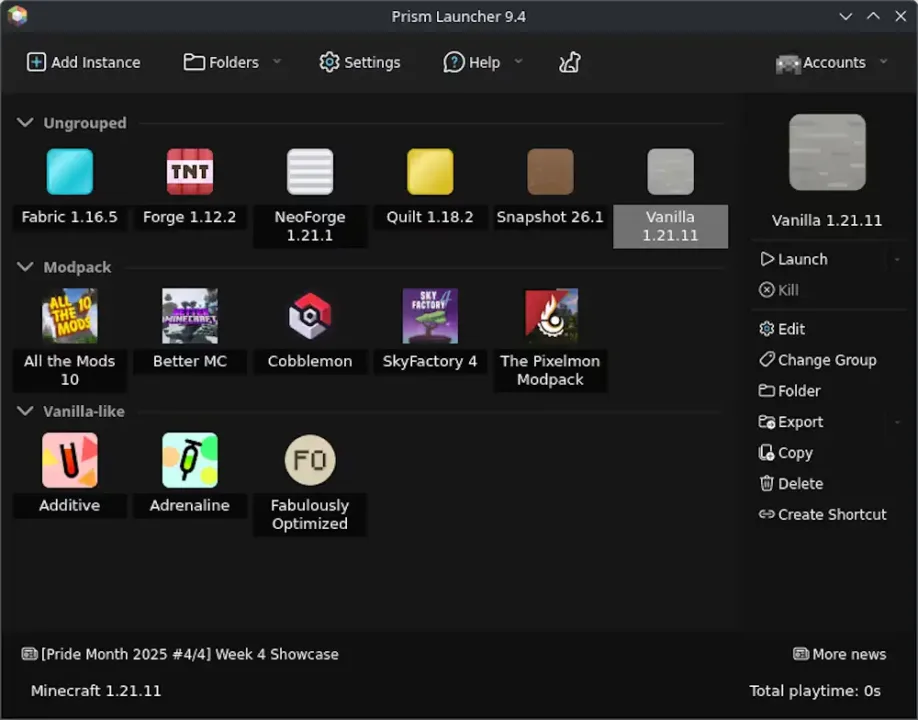
Task: Collapse the Modpack group
Action: pos(25,266)
